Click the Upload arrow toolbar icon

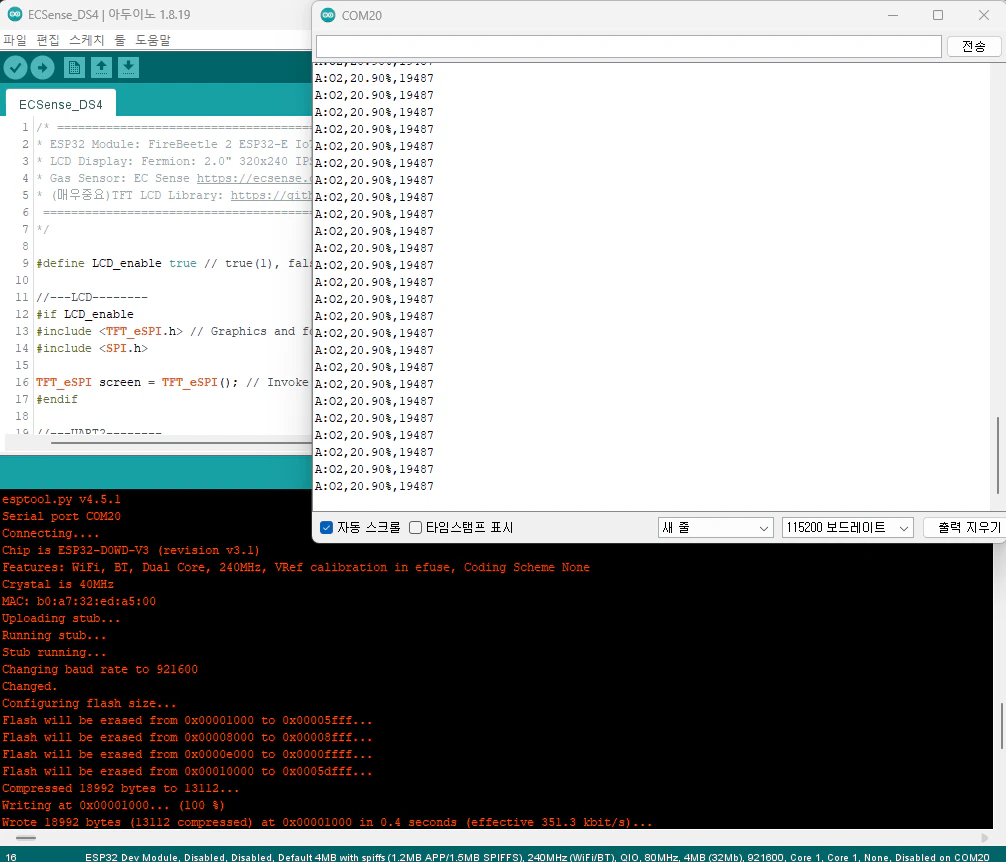pos(42,67)
